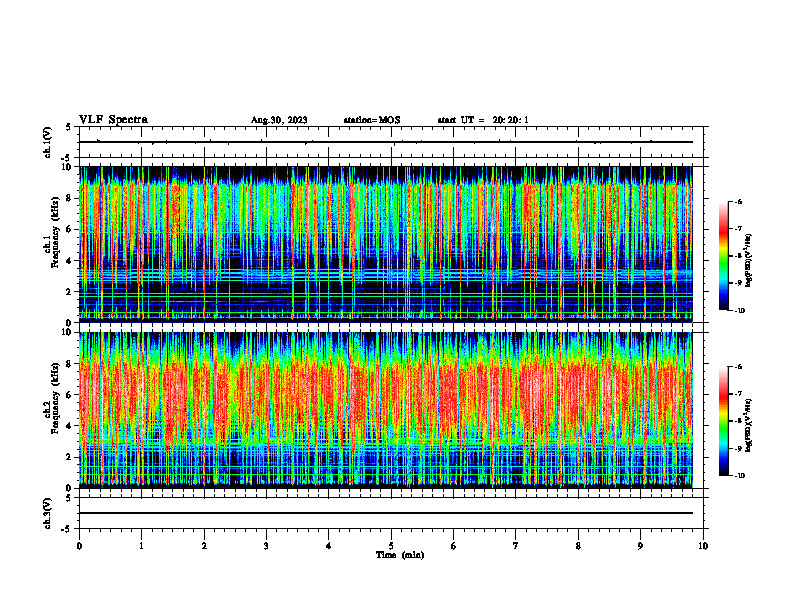This screenshot has width=792, height=612.
Task: Click the ch.2 spectrogram color scale bar
Action: pos(723,421)
